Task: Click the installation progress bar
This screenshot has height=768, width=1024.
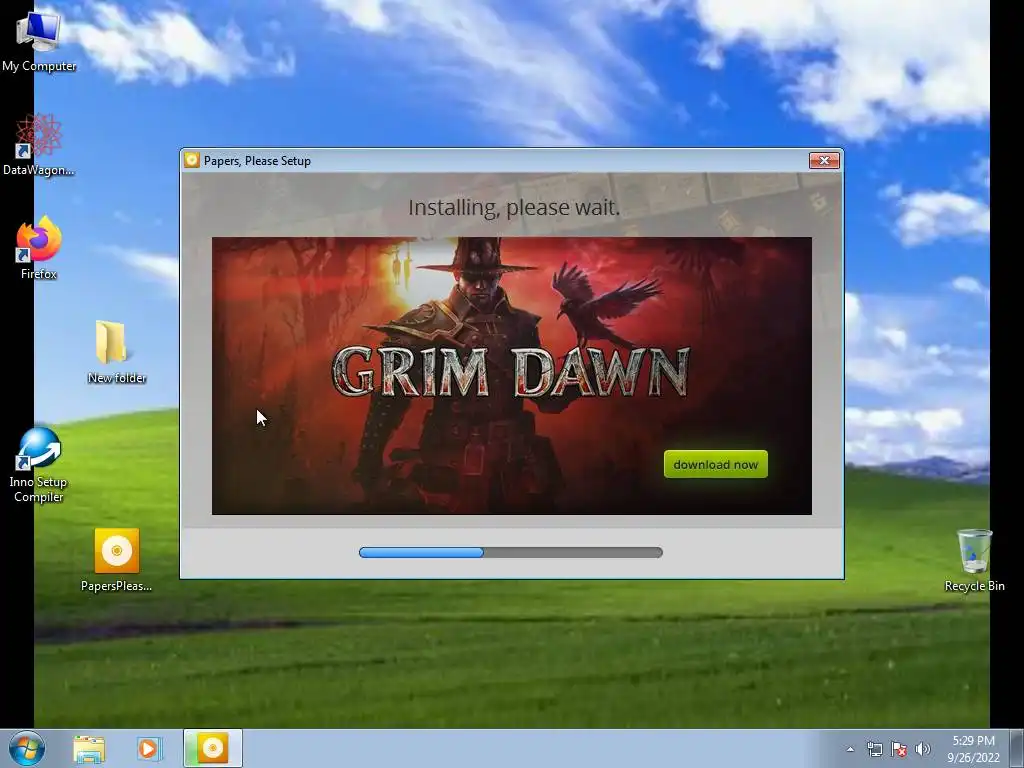Action: point(511,552)
